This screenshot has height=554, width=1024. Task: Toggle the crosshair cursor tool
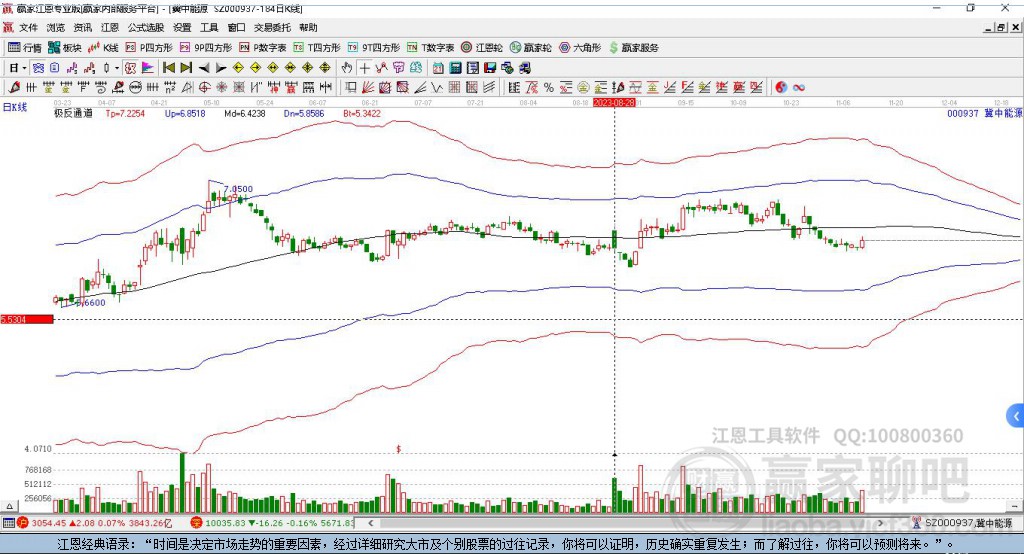pos(364,68)
